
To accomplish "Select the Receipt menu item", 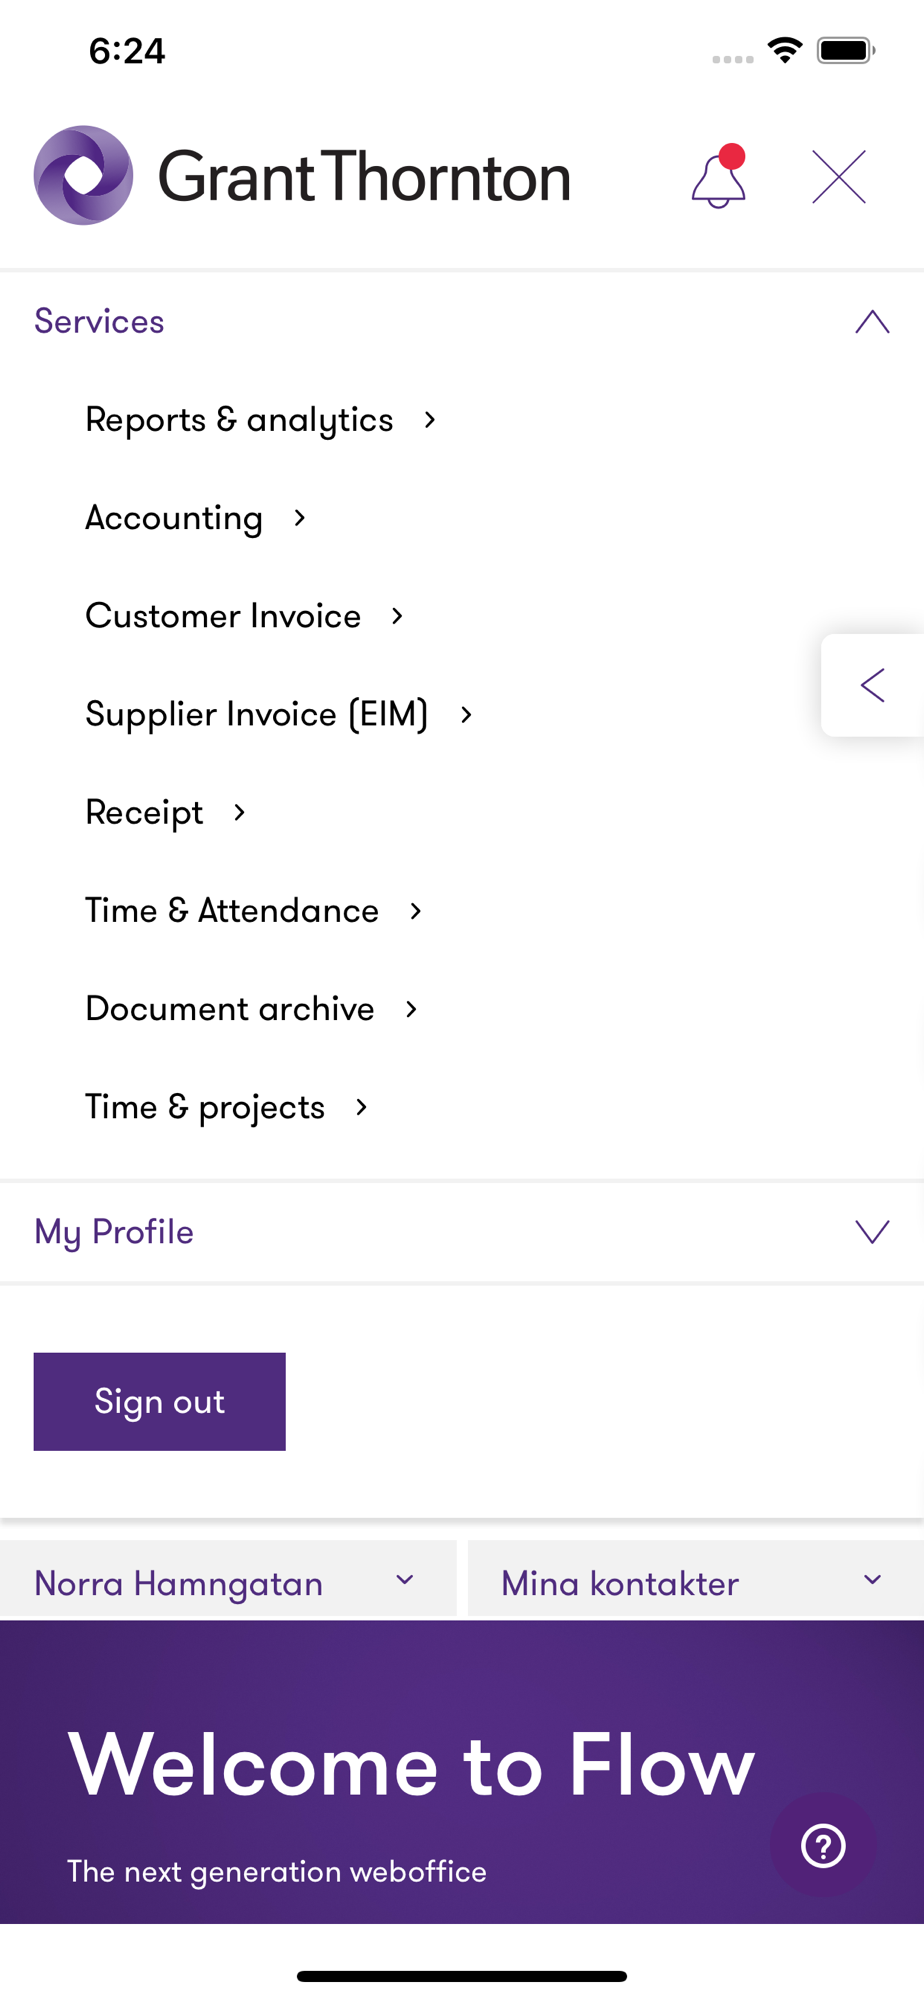I will tap(145, 812).
